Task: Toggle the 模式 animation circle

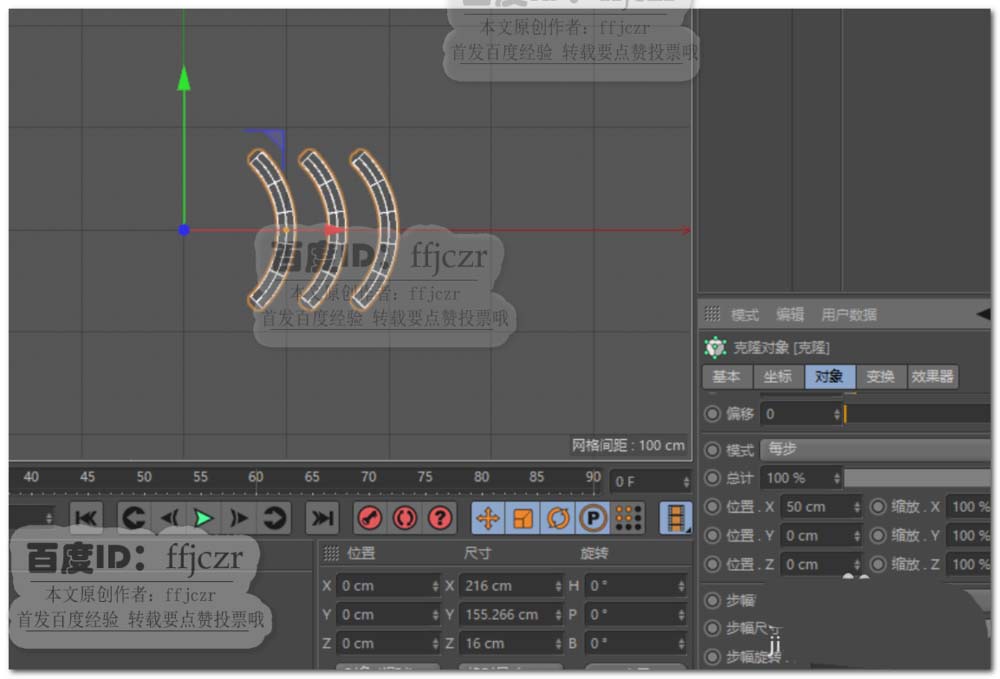Action: tap(712, 449)
